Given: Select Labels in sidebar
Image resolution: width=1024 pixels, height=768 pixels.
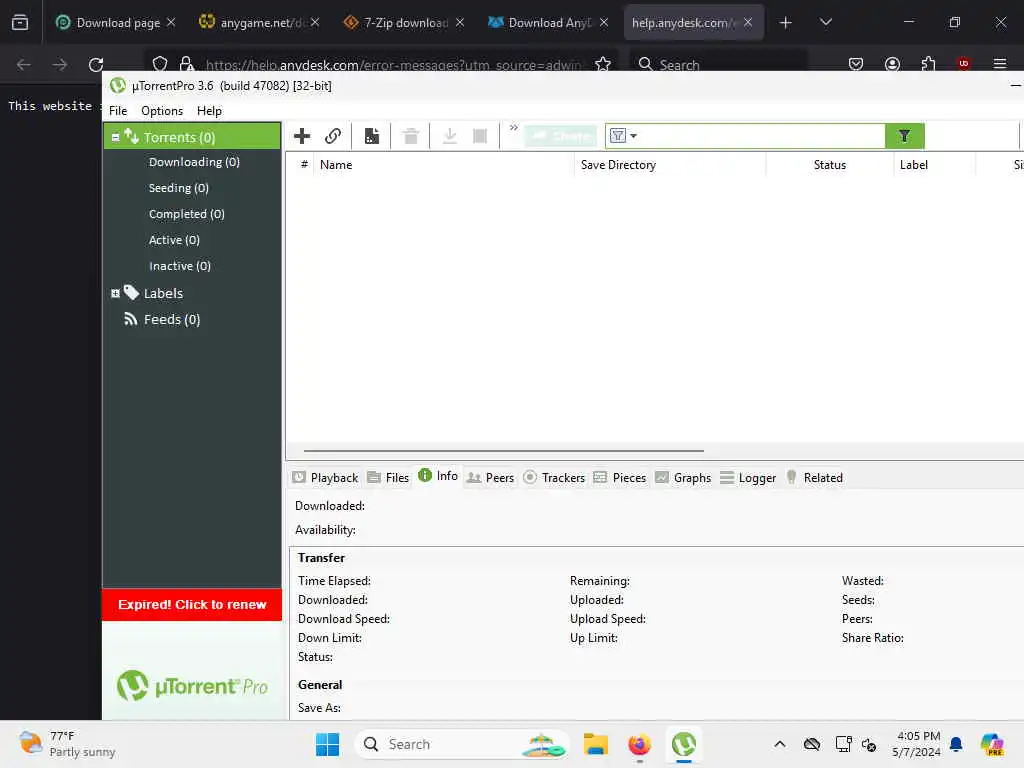Looking at the screenshot, I should click(x=163, y=293).
